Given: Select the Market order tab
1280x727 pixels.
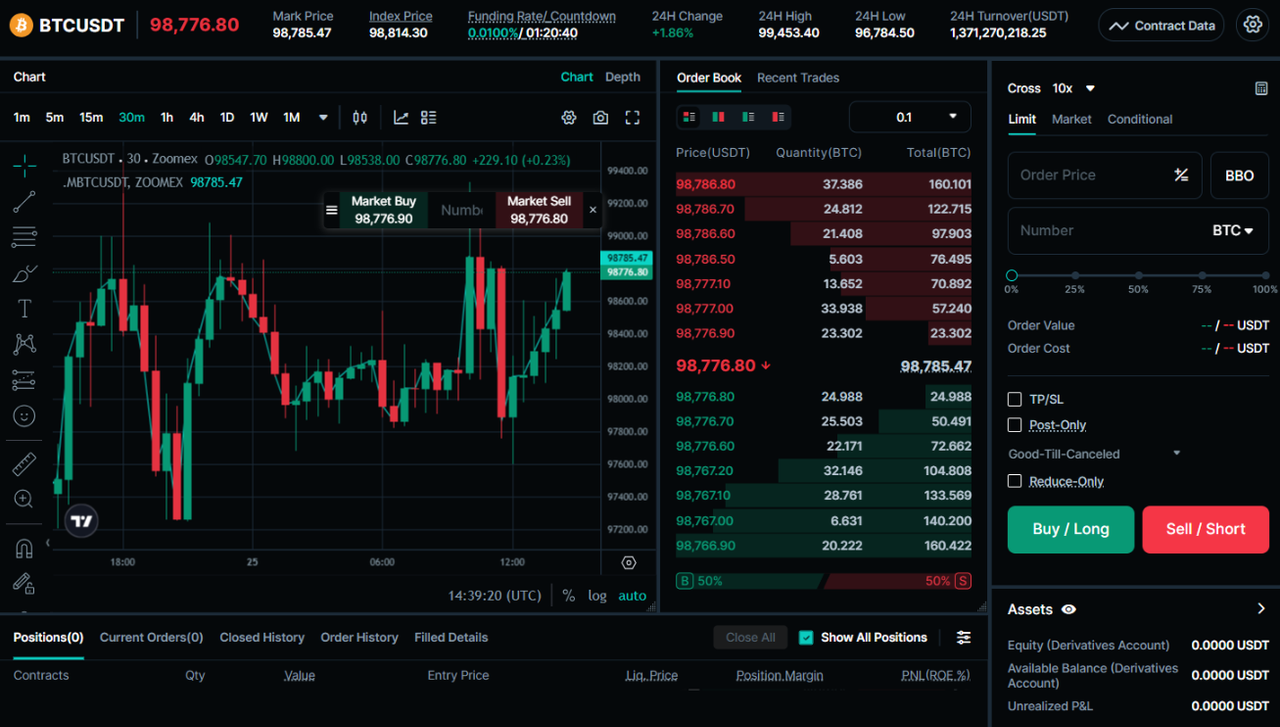Looking at the screenshot, I should coord(1072,119).
